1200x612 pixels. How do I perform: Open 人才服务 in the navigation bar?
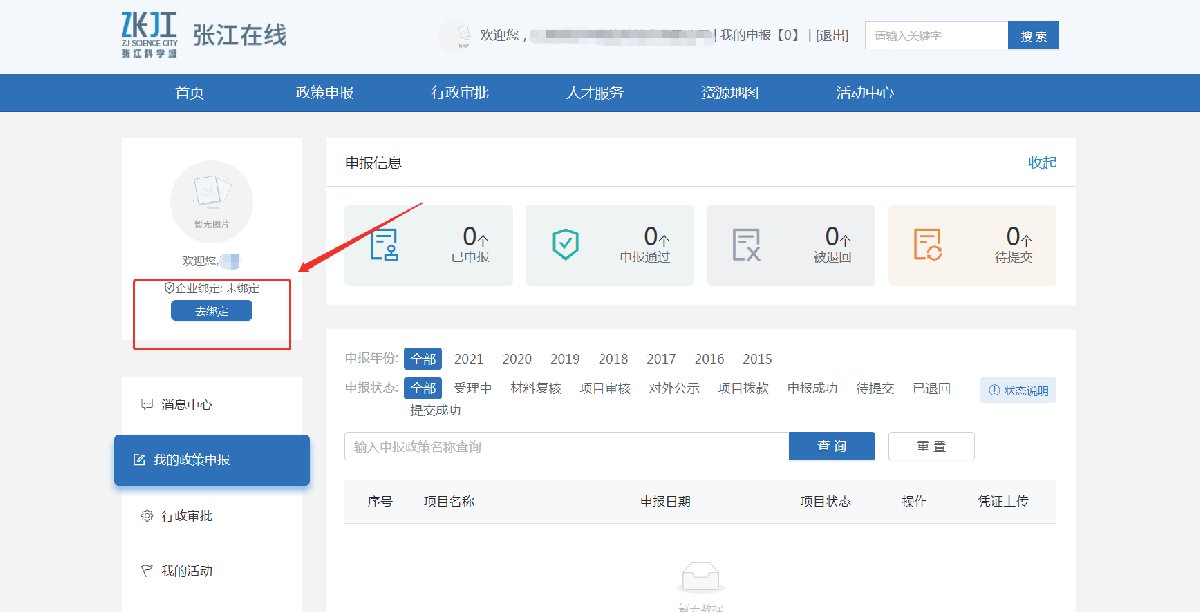coord(595,93)
